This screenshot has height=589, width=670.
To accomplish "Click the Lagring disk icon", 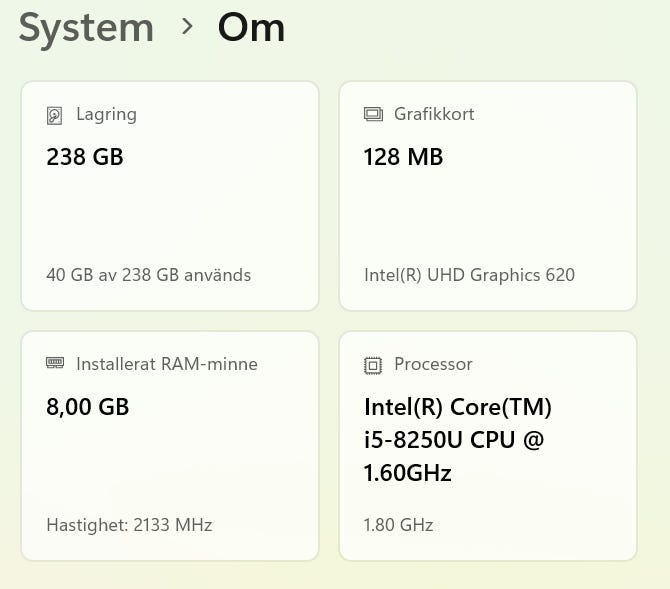I will point(54,115).
